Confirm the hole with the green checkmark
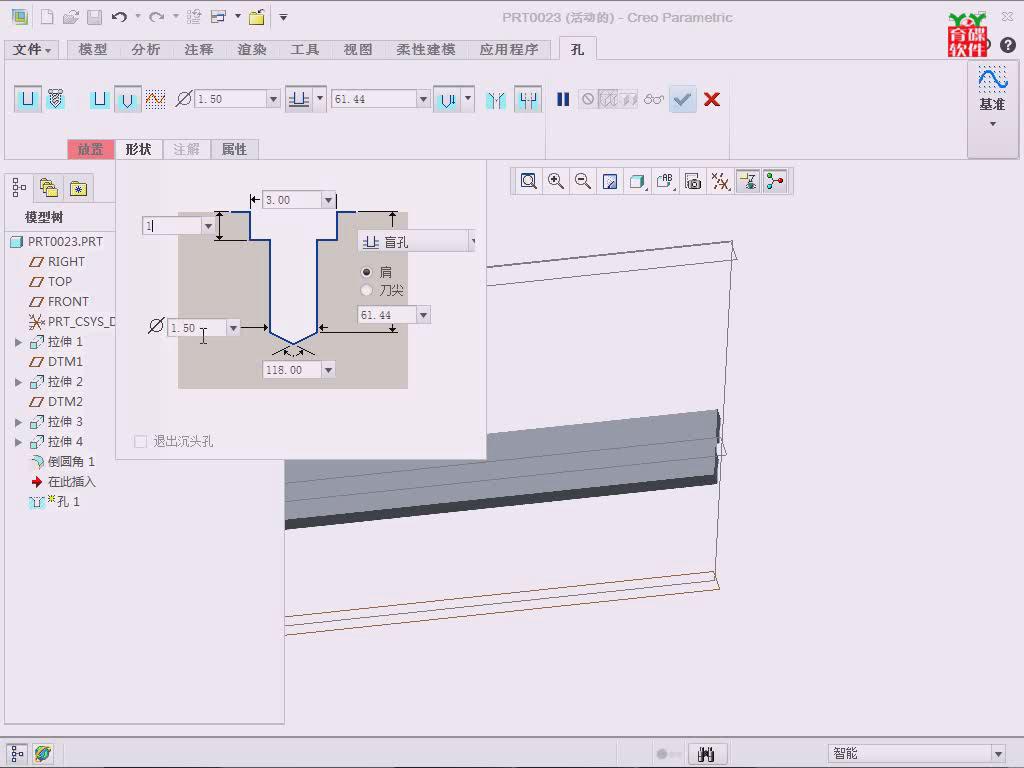The width and height of the screenshot is (1024, 768). tap(682, 99)
